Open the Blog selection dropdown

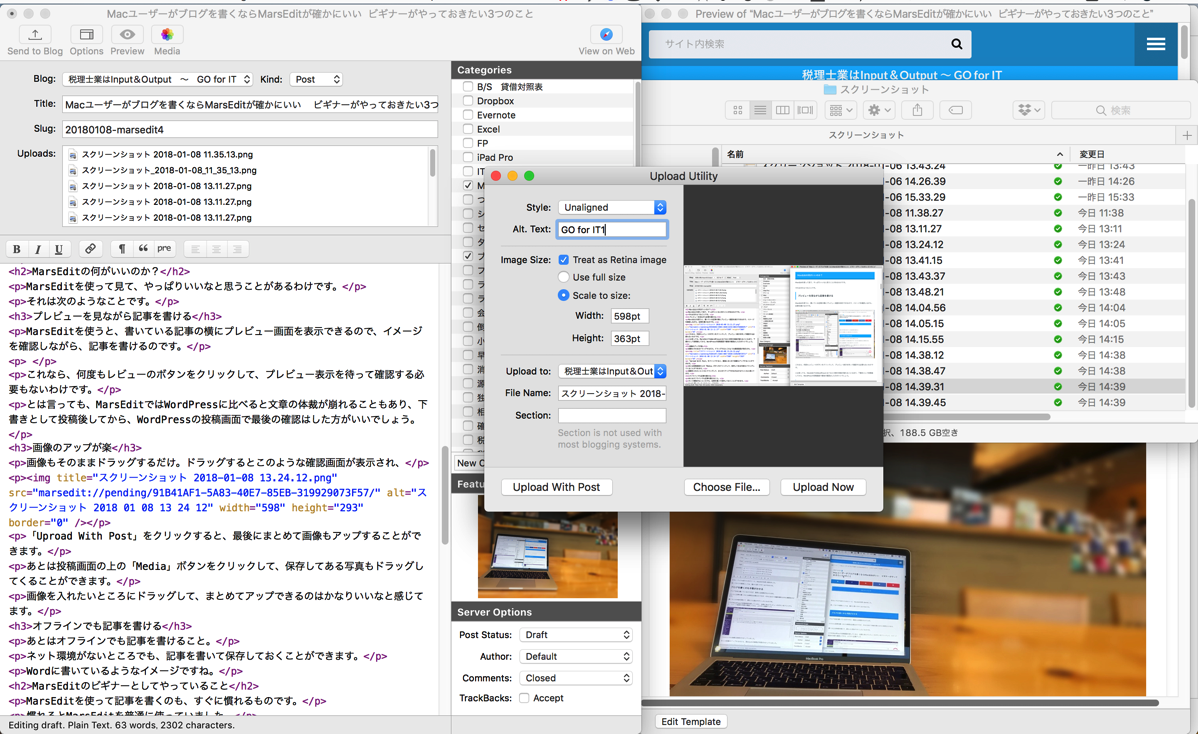[x=158, y=79]
